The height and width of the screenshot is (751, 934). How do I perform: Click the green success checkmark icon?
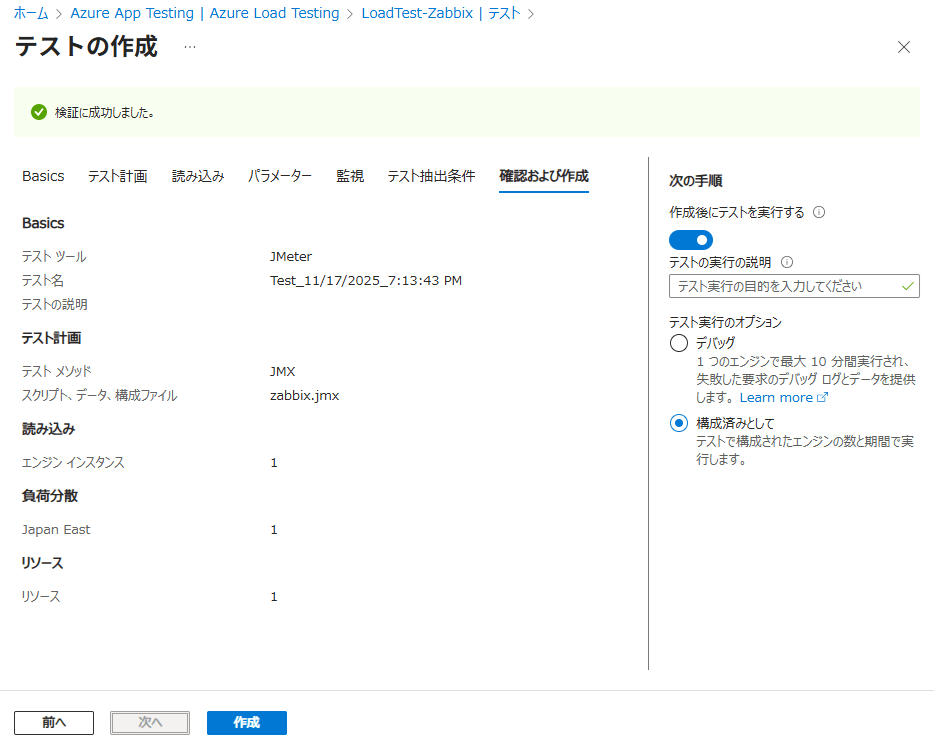tap(39, 112)
